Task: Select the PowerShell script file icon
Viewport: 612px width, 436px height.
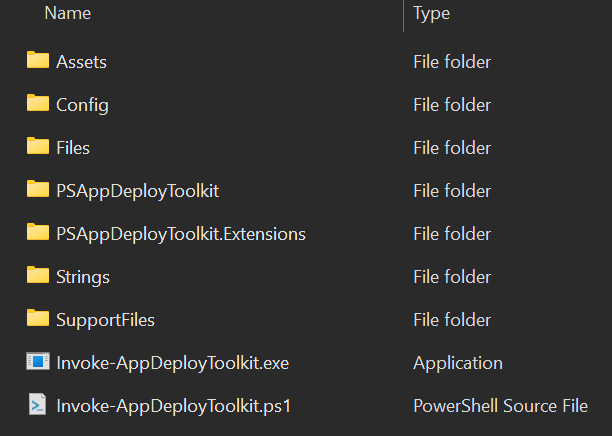Action: [37, 404]
